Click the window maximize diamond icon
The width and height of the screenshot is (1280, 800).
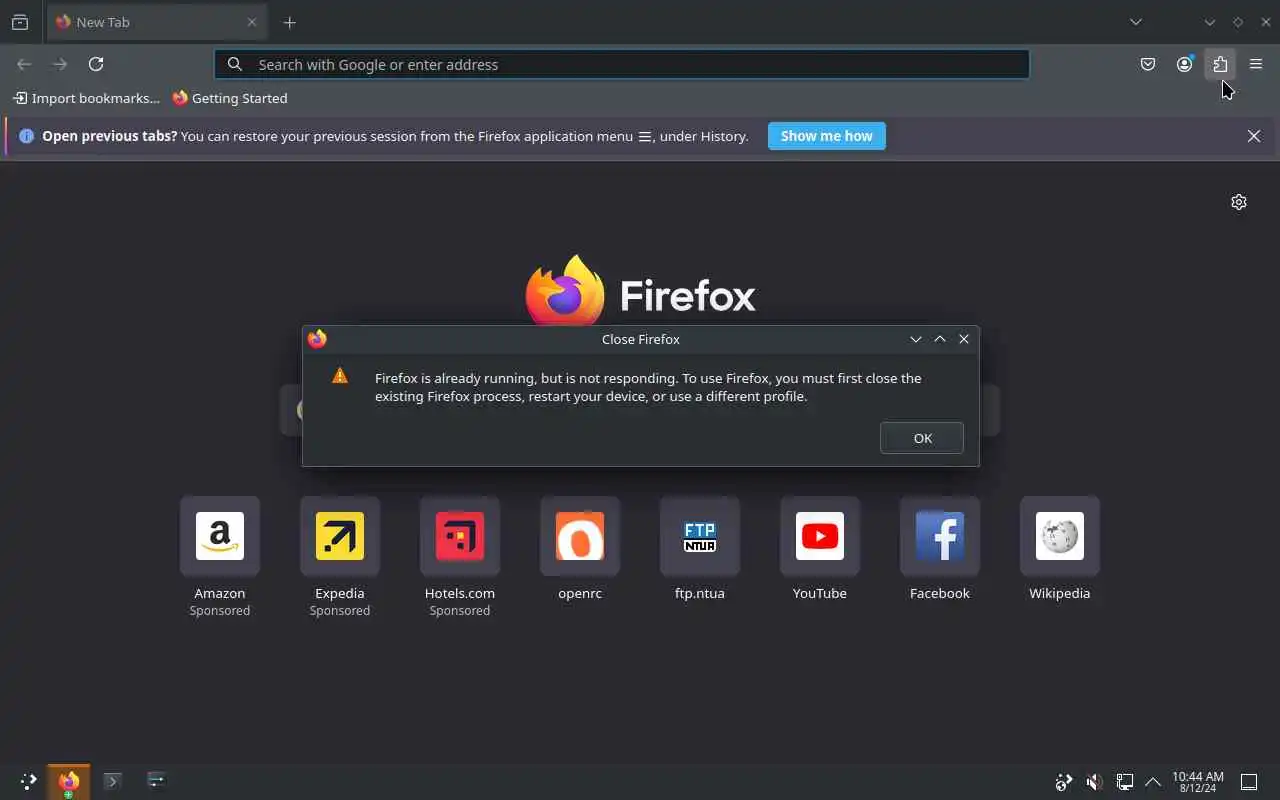point(1238,22)
